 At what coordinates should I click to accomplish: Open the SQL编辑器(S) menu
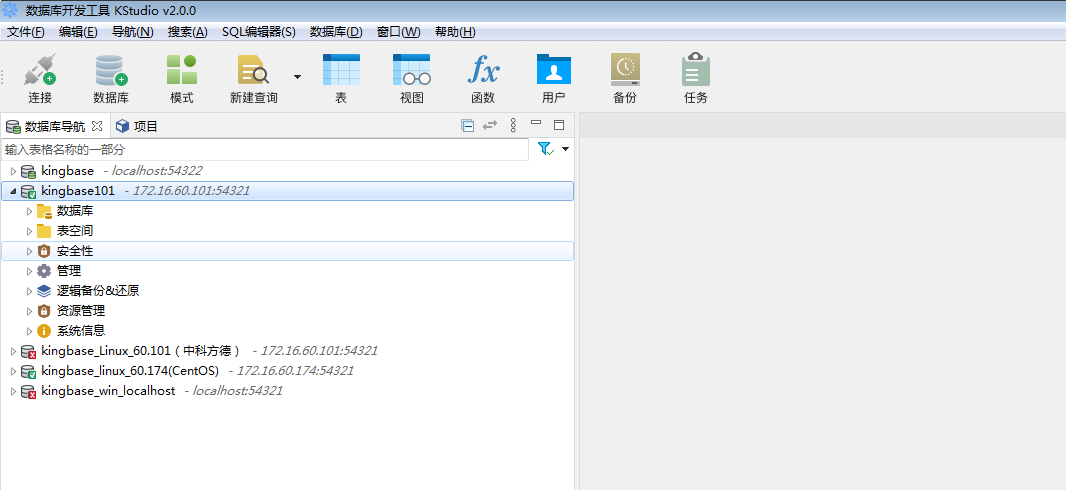point(258,32)
